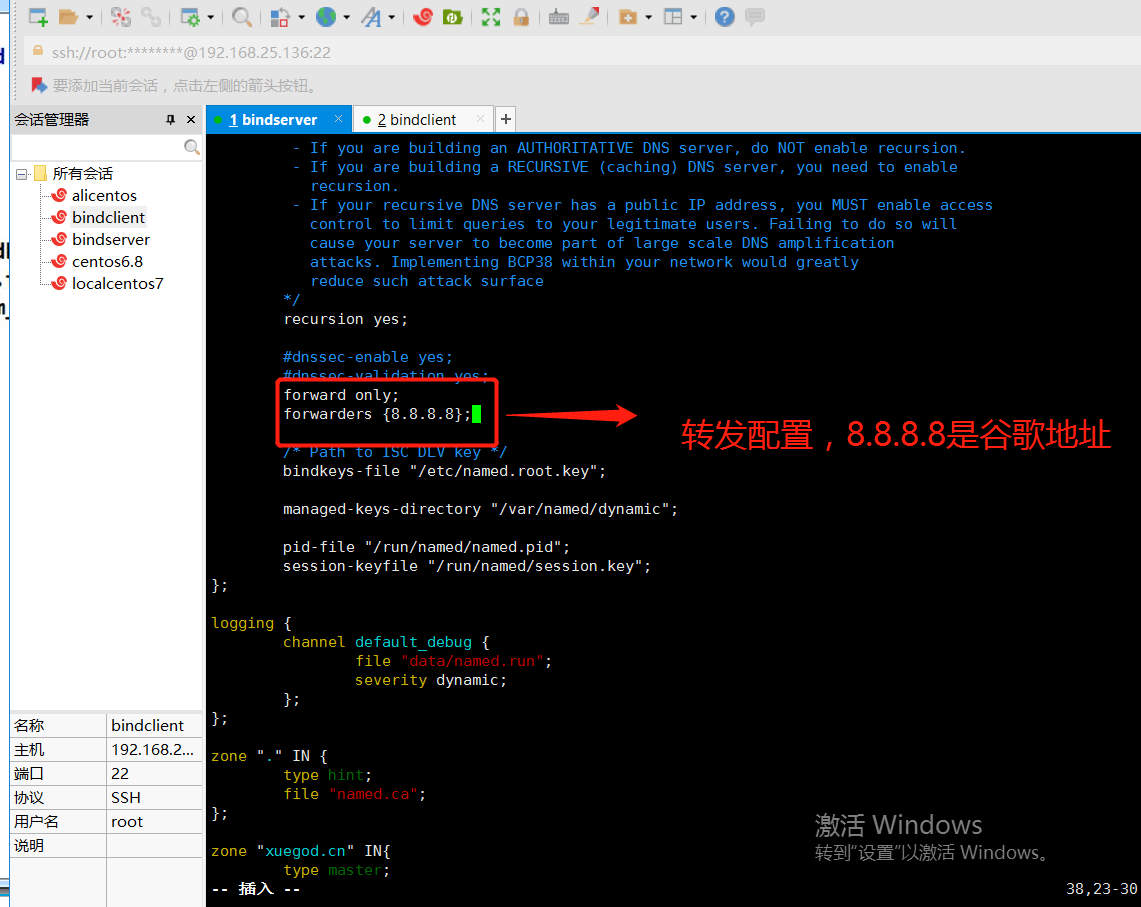Image resolution: width=1141 pixels, height=907 pixels.
Task: Click the magnifier find icon in toolbar
Action: tap(242, 17)
